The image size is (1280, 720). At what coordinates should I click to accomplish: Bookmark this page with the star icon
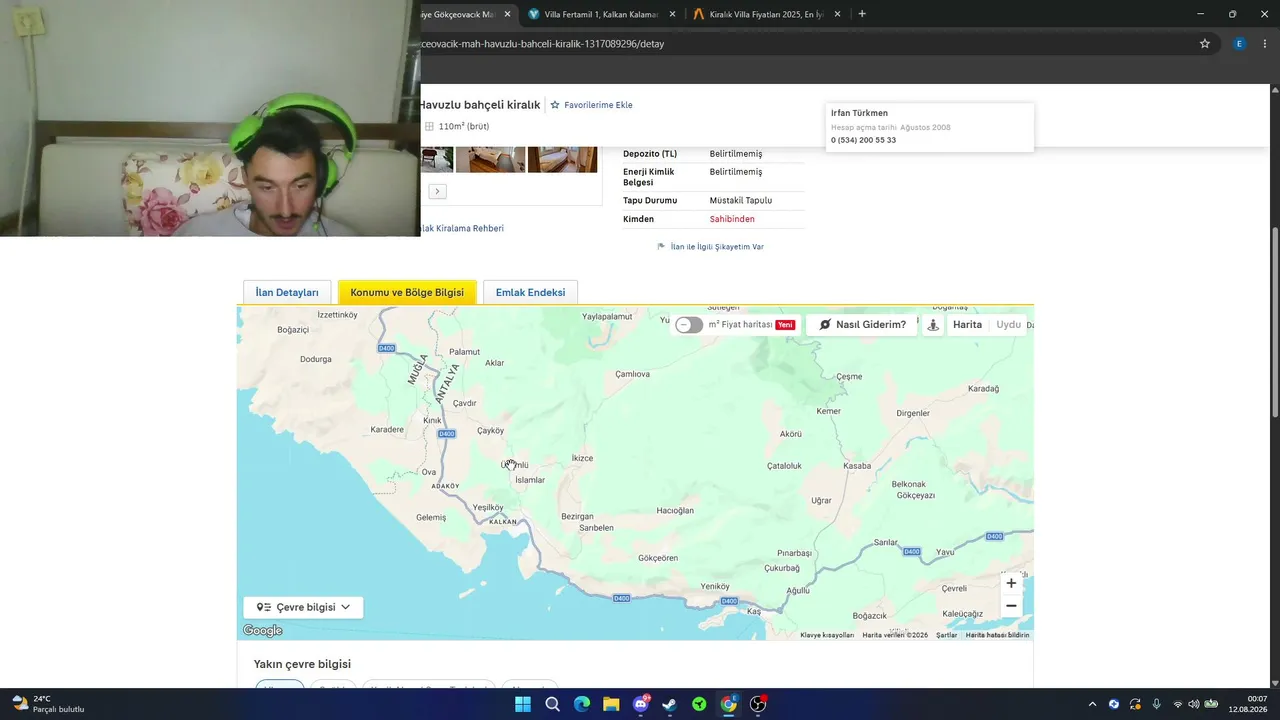(1205, 43)
